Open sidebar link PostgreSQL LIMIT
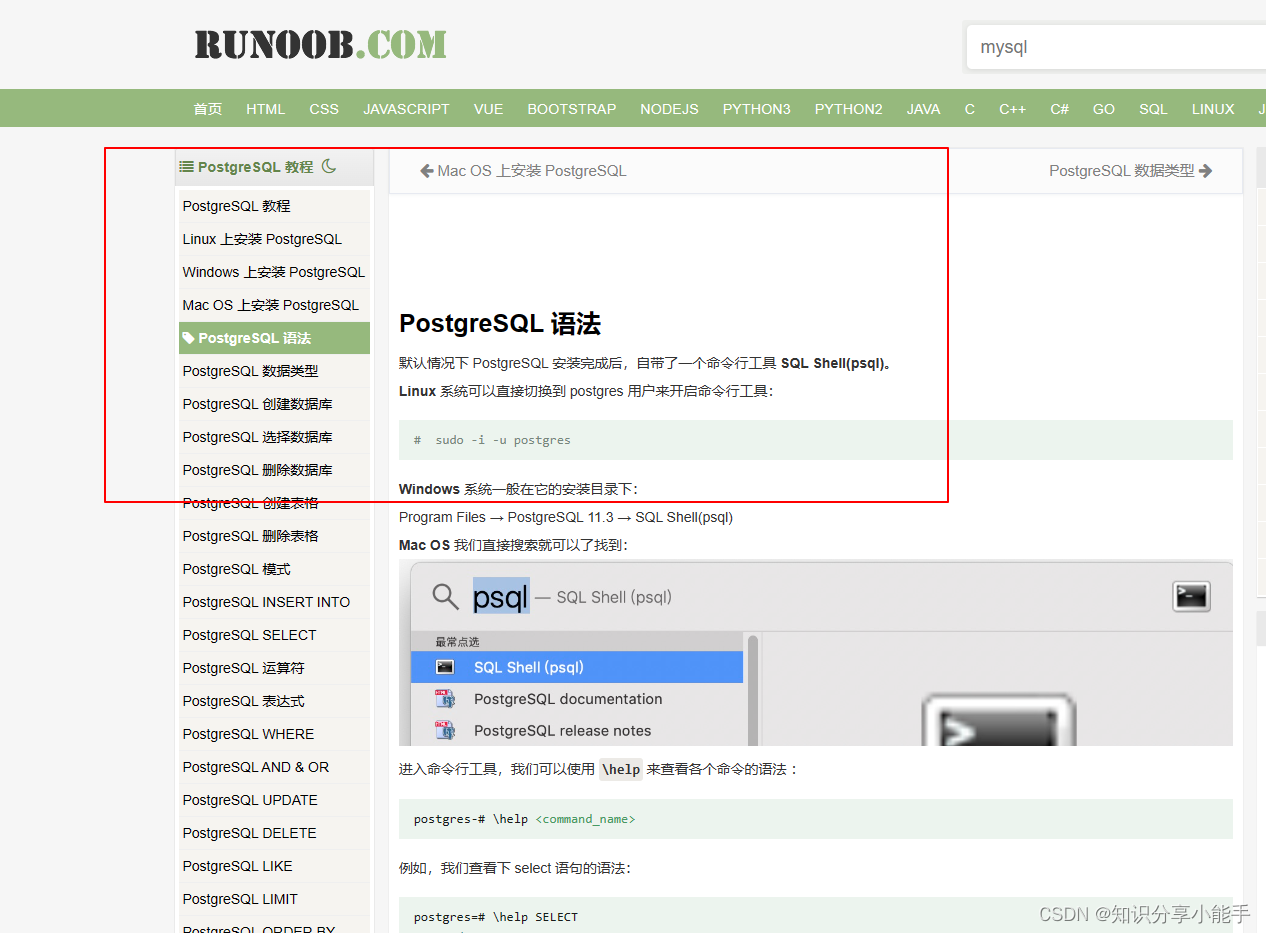This screenshot has width=1266, height=933. [240, 899]
